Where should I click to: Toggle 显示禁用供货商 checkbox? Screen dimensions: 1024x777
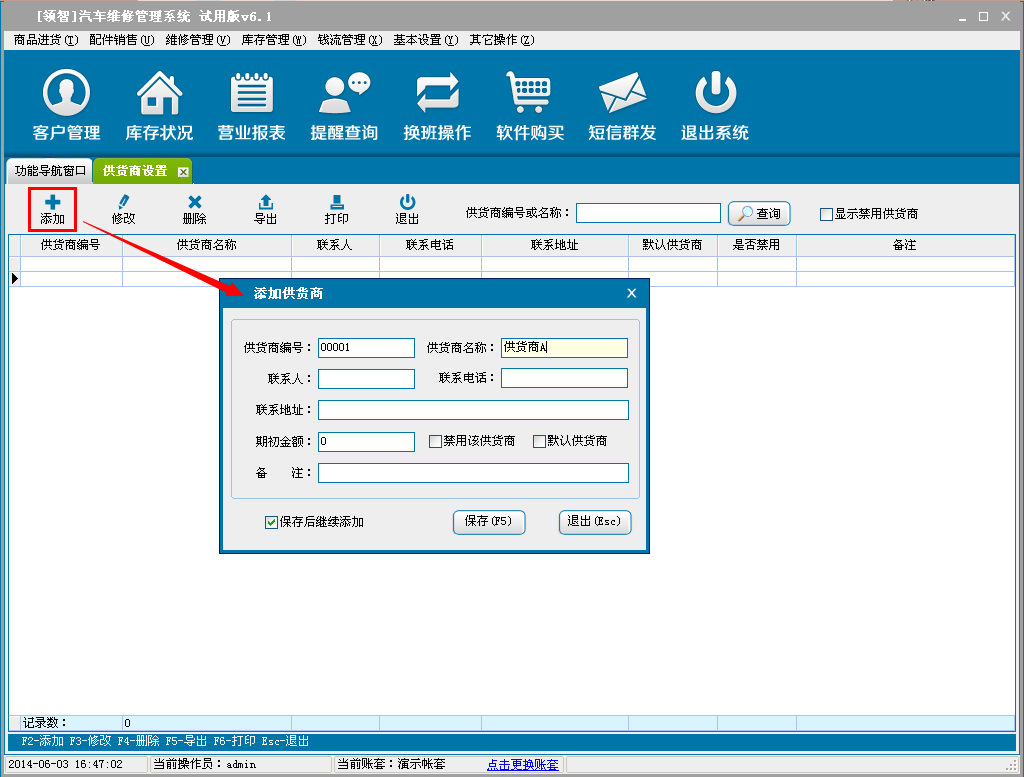[x=826, y=214]
